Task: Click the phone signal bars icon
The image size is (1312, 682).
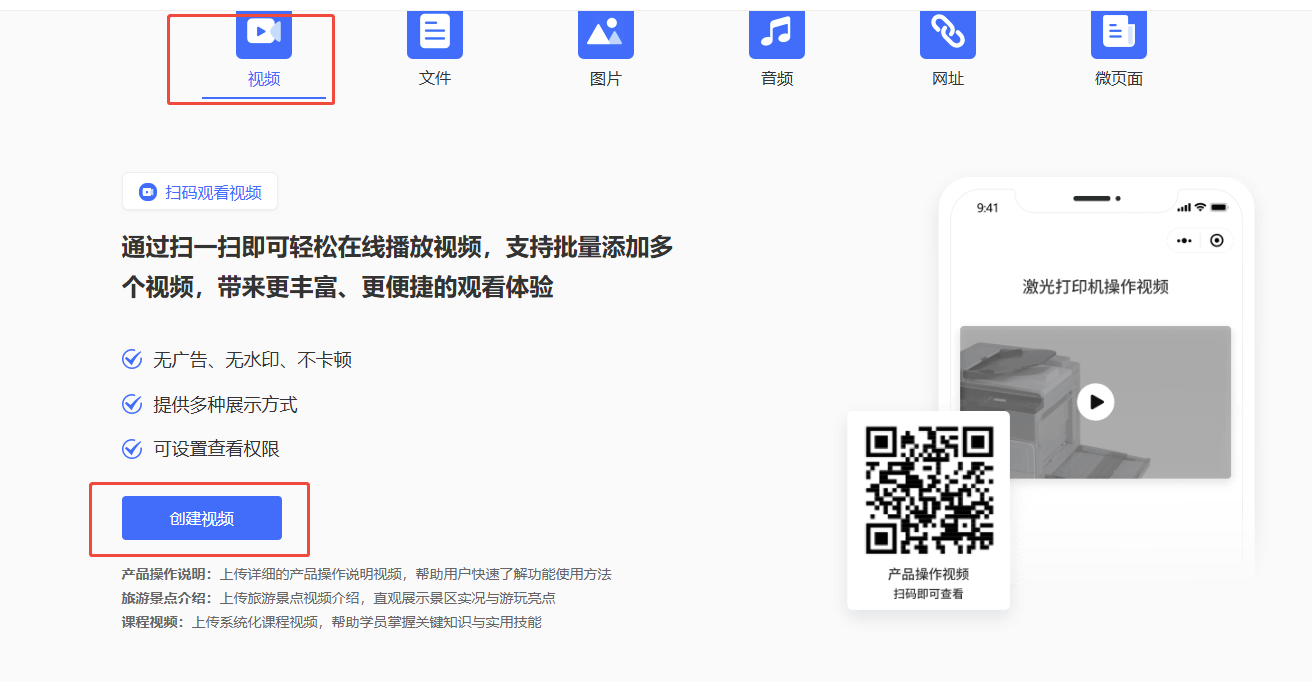Action: pos(1184,207)
